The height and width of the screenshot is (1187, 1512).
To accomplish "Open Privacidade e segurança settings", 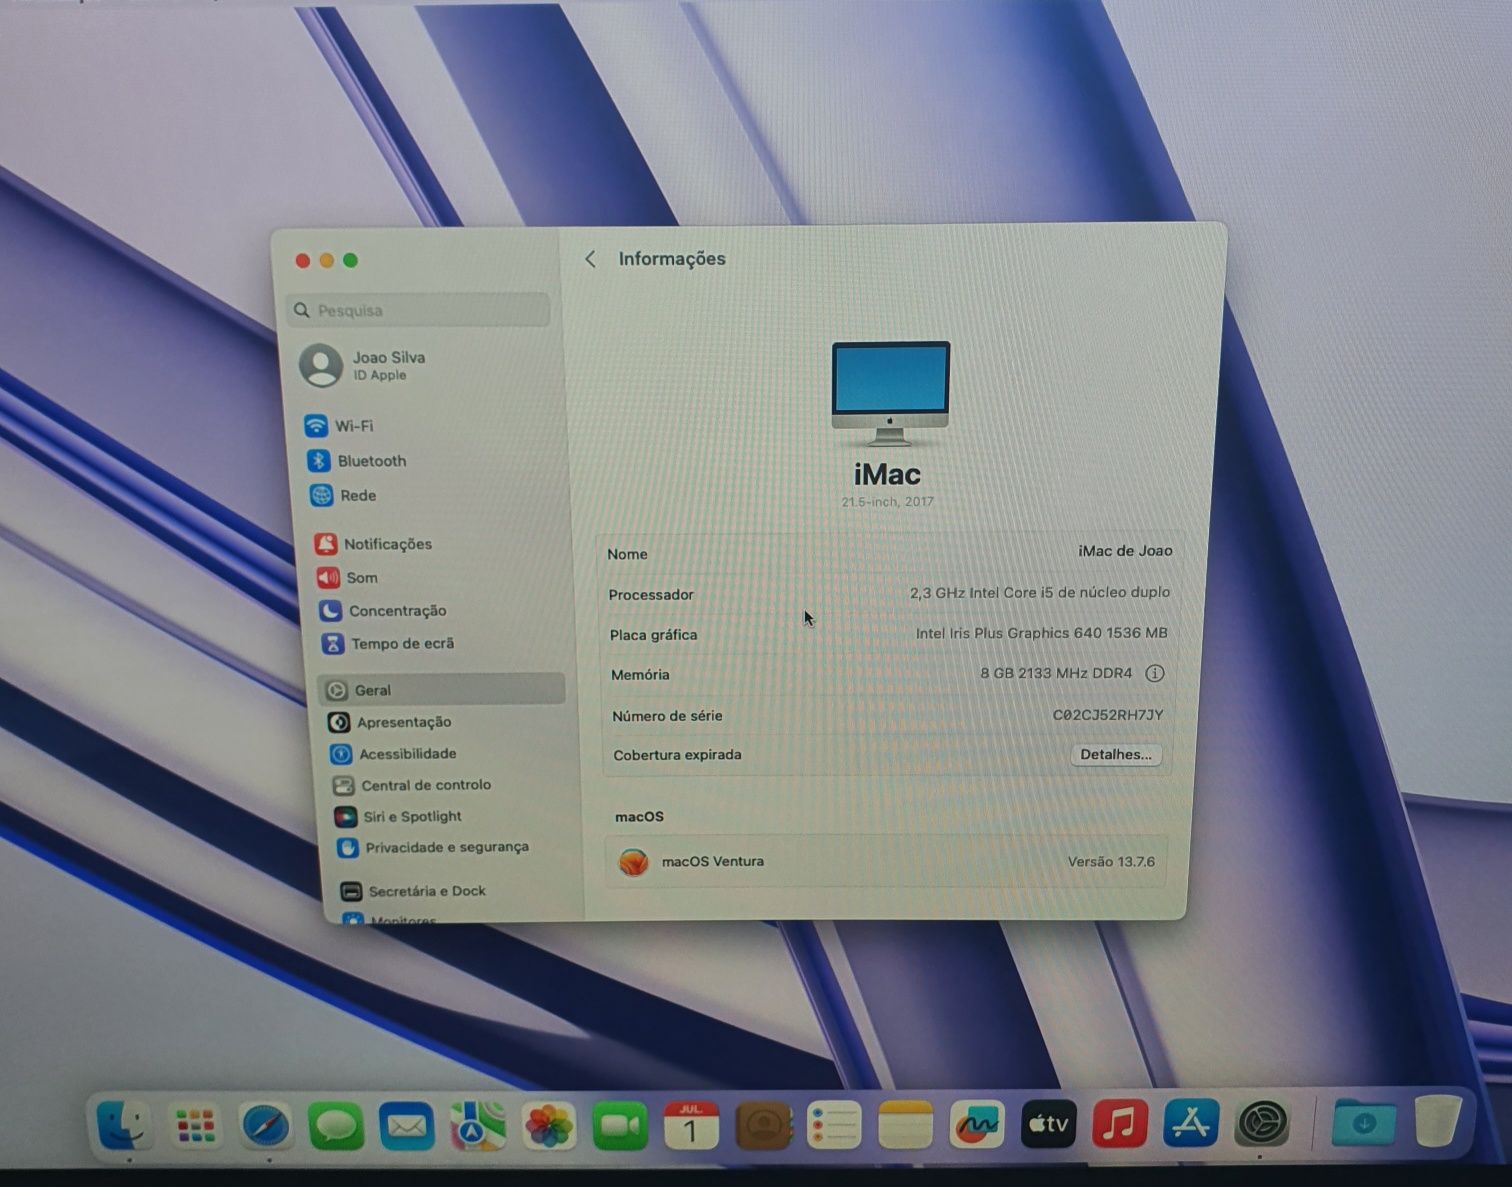I will 432,847.
